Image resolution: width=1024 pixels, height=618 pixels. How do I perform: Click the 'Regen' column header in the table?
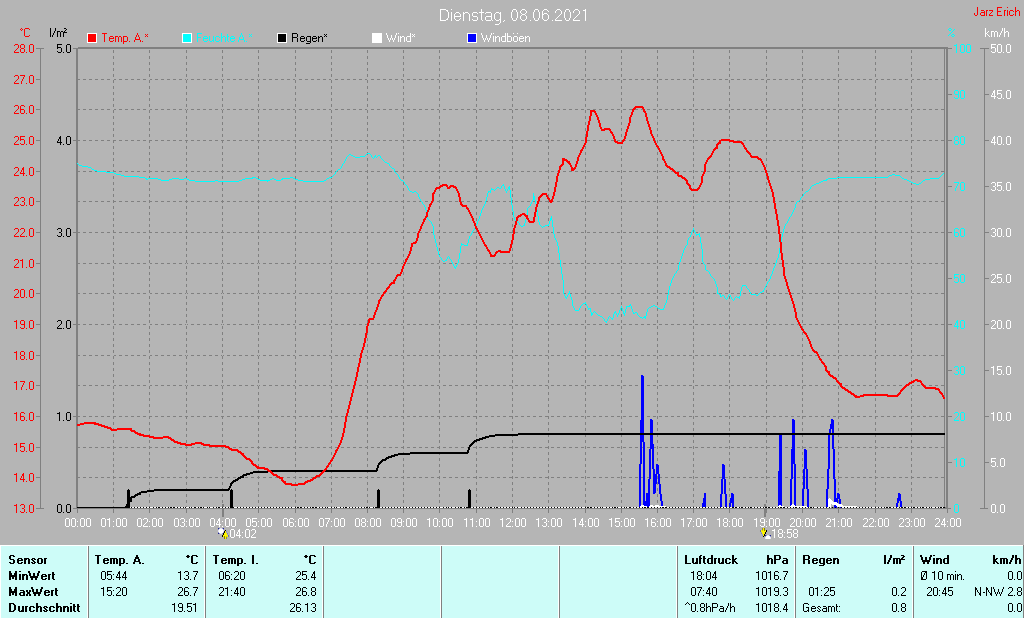coord(821,560)
